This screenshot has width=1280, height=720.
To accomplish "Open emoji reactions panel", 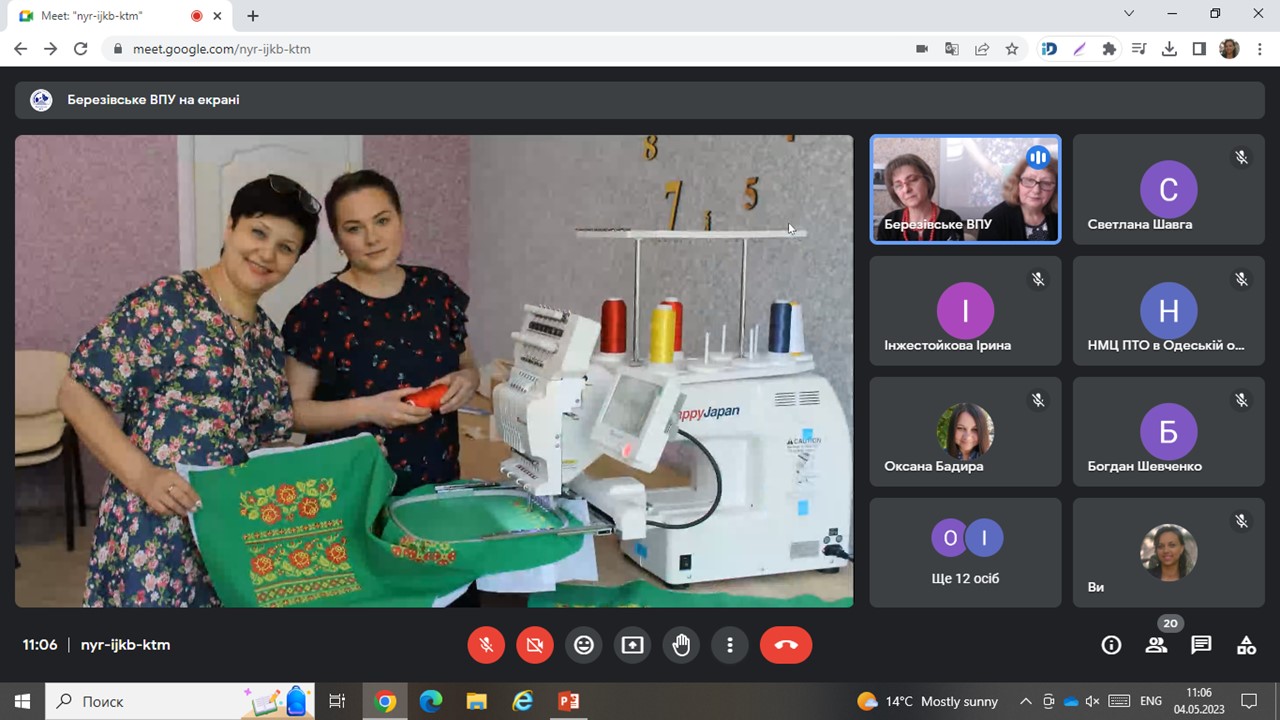I will (x=584, y=645).
